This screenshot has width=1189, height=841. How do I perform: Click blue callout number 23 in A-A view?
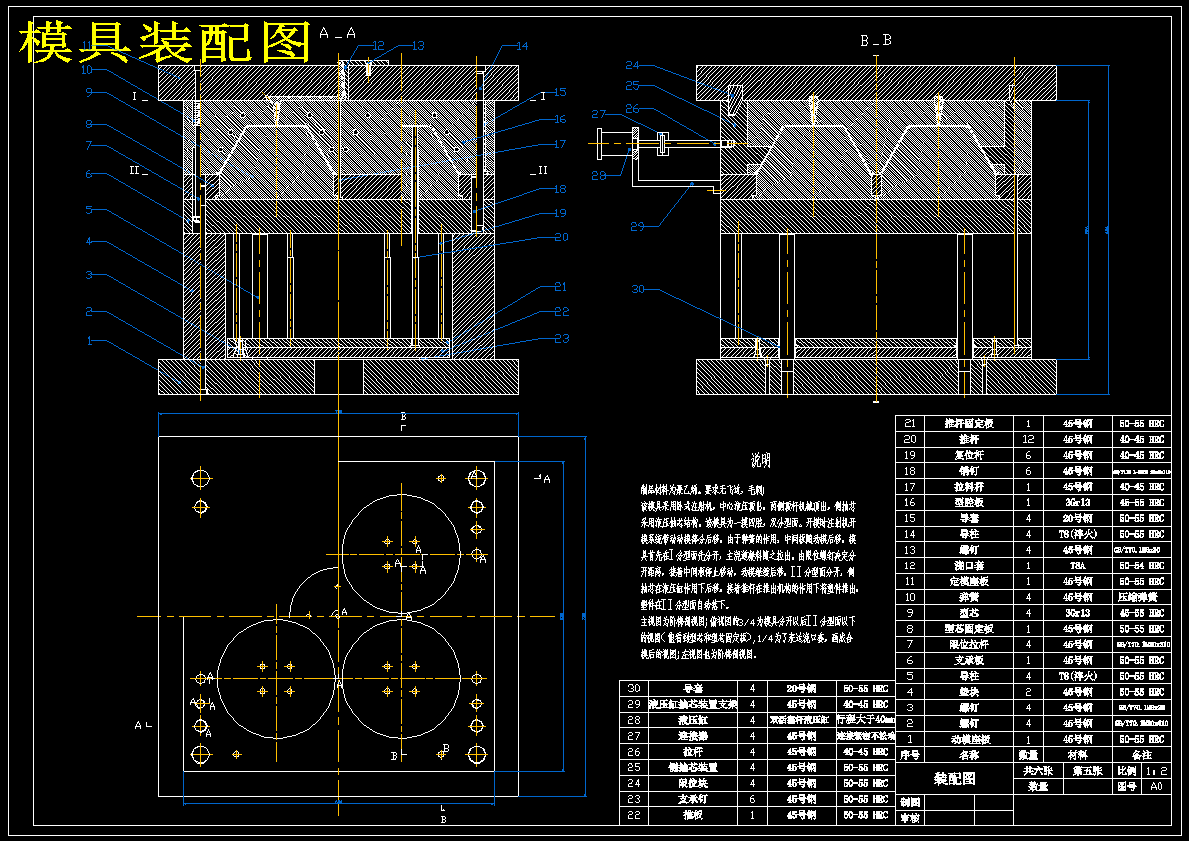(562, 339)
